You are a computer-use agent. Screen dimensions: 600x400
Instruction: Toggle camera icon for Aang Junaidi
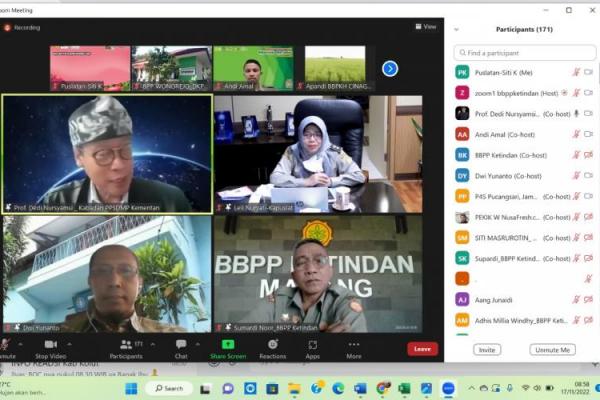(x=589, y=300)
